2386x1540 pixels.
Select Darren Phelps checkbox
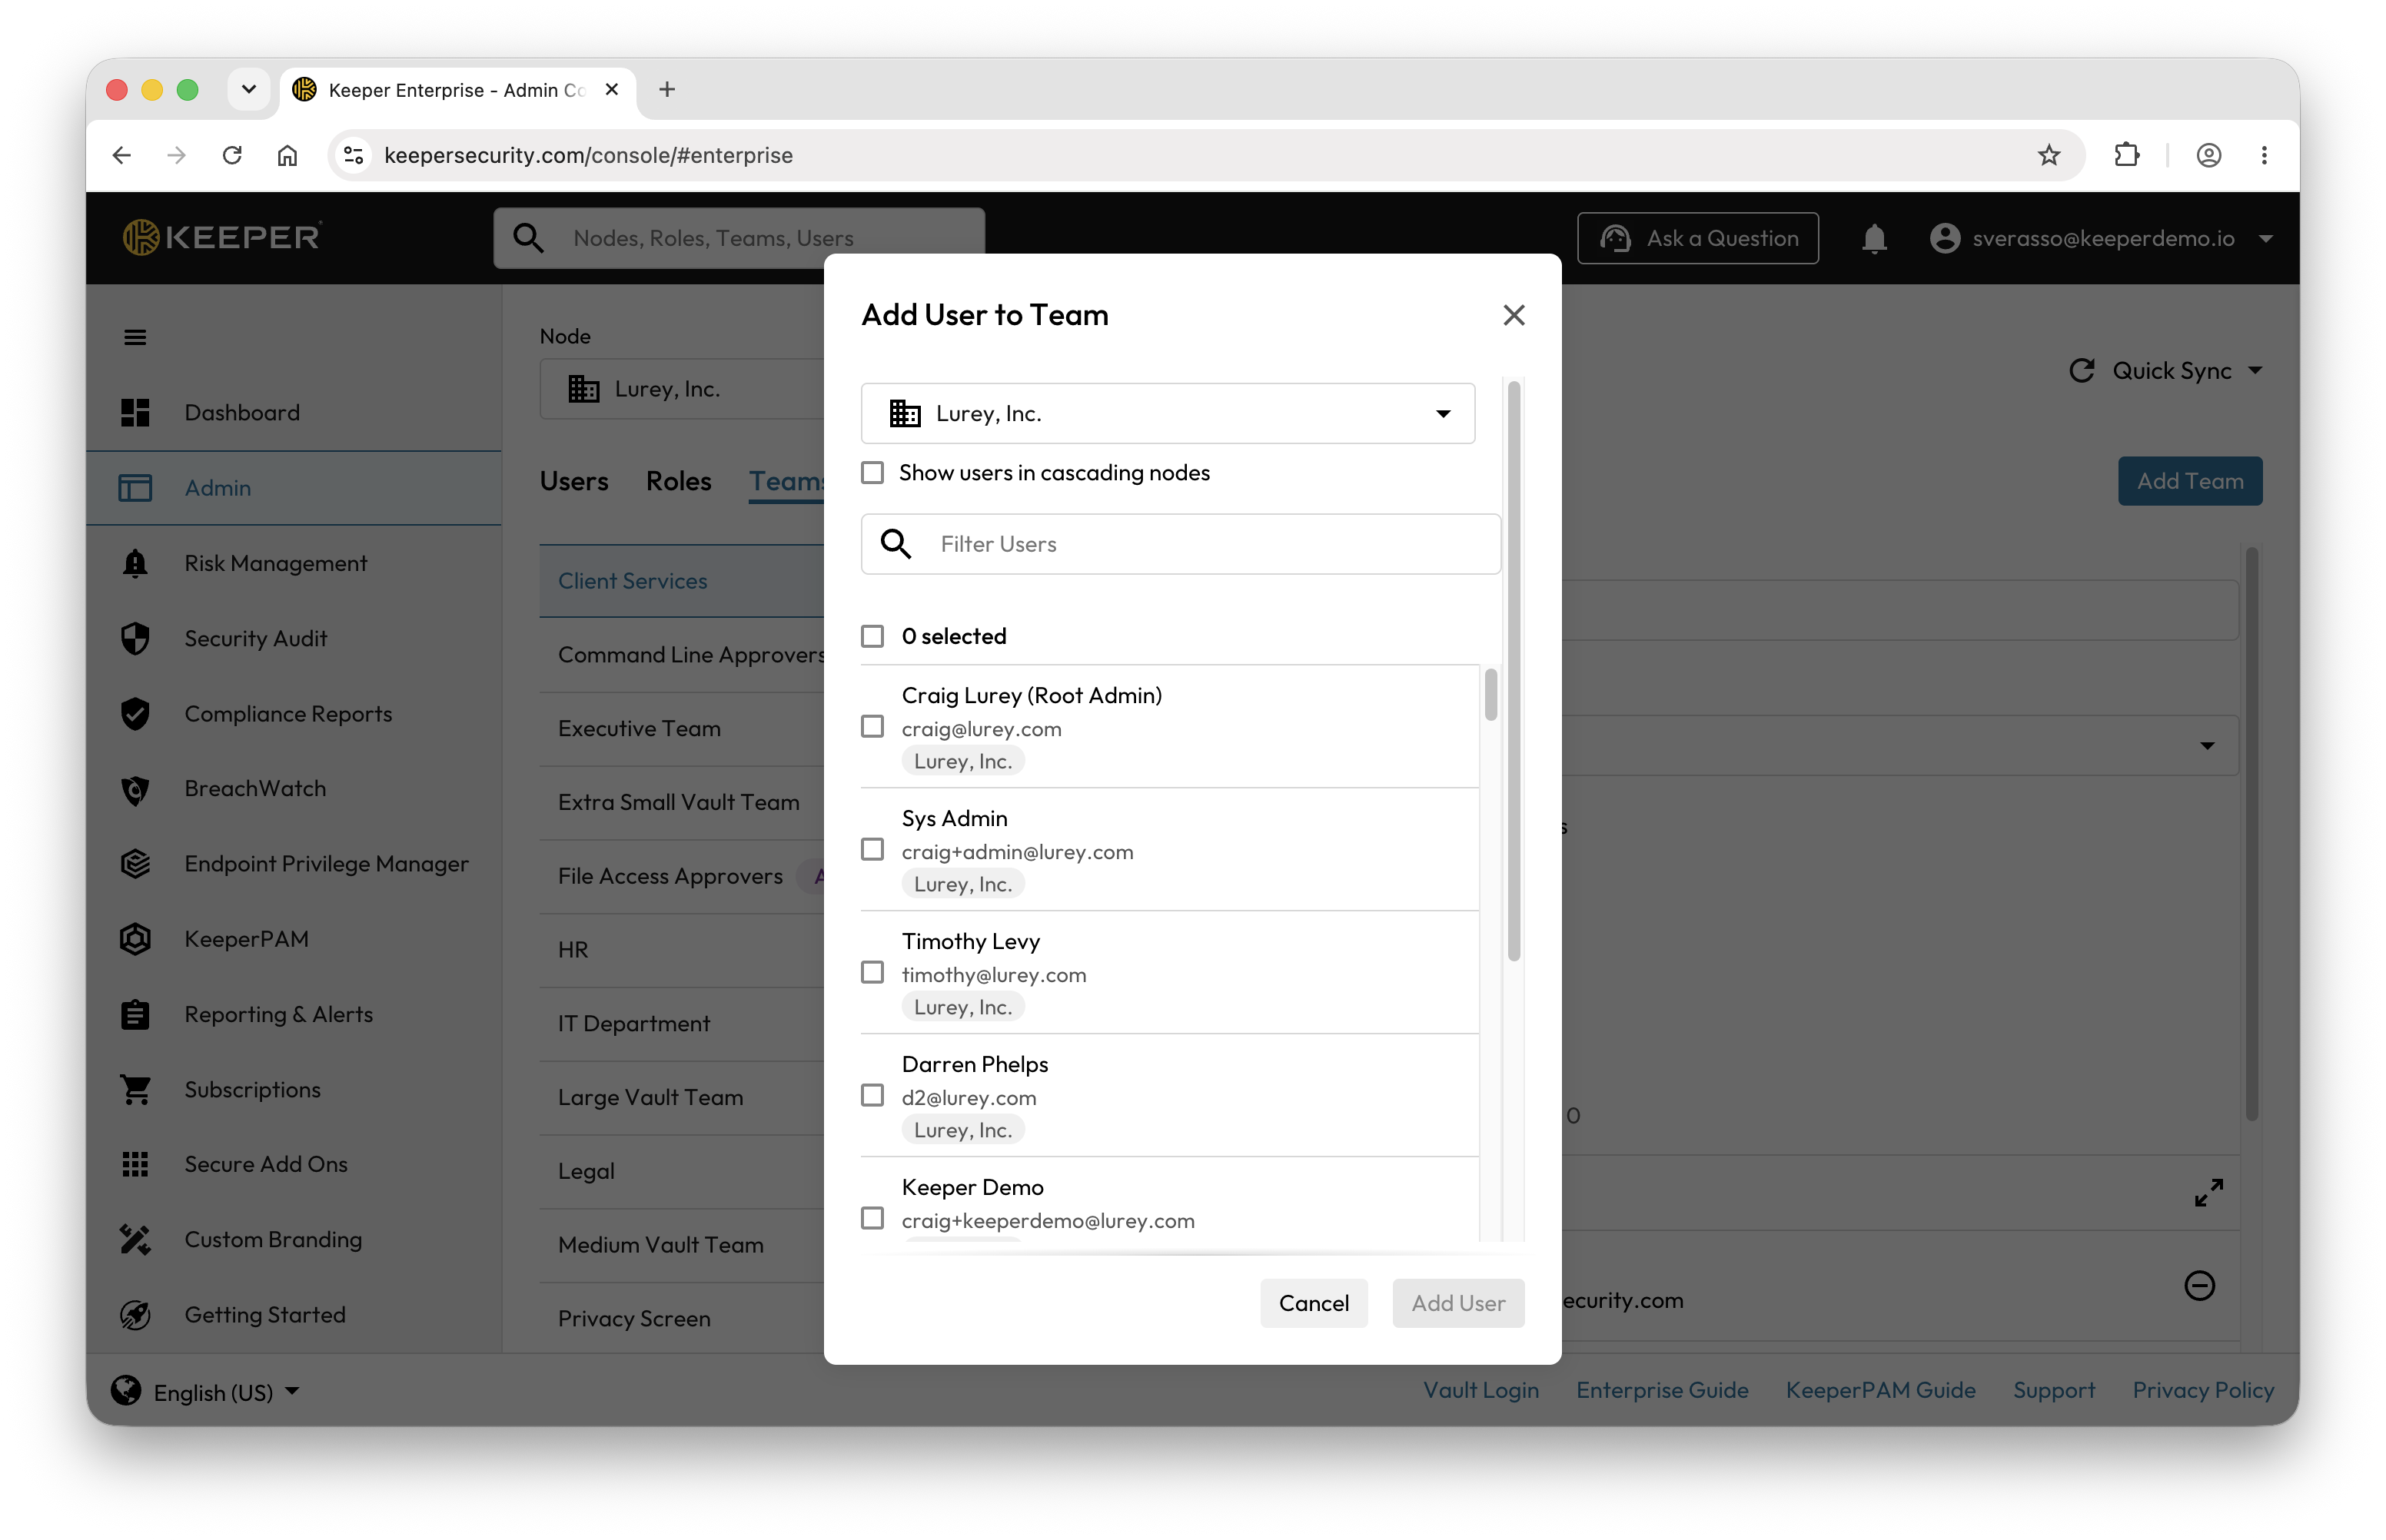(x=872, y=1095)
